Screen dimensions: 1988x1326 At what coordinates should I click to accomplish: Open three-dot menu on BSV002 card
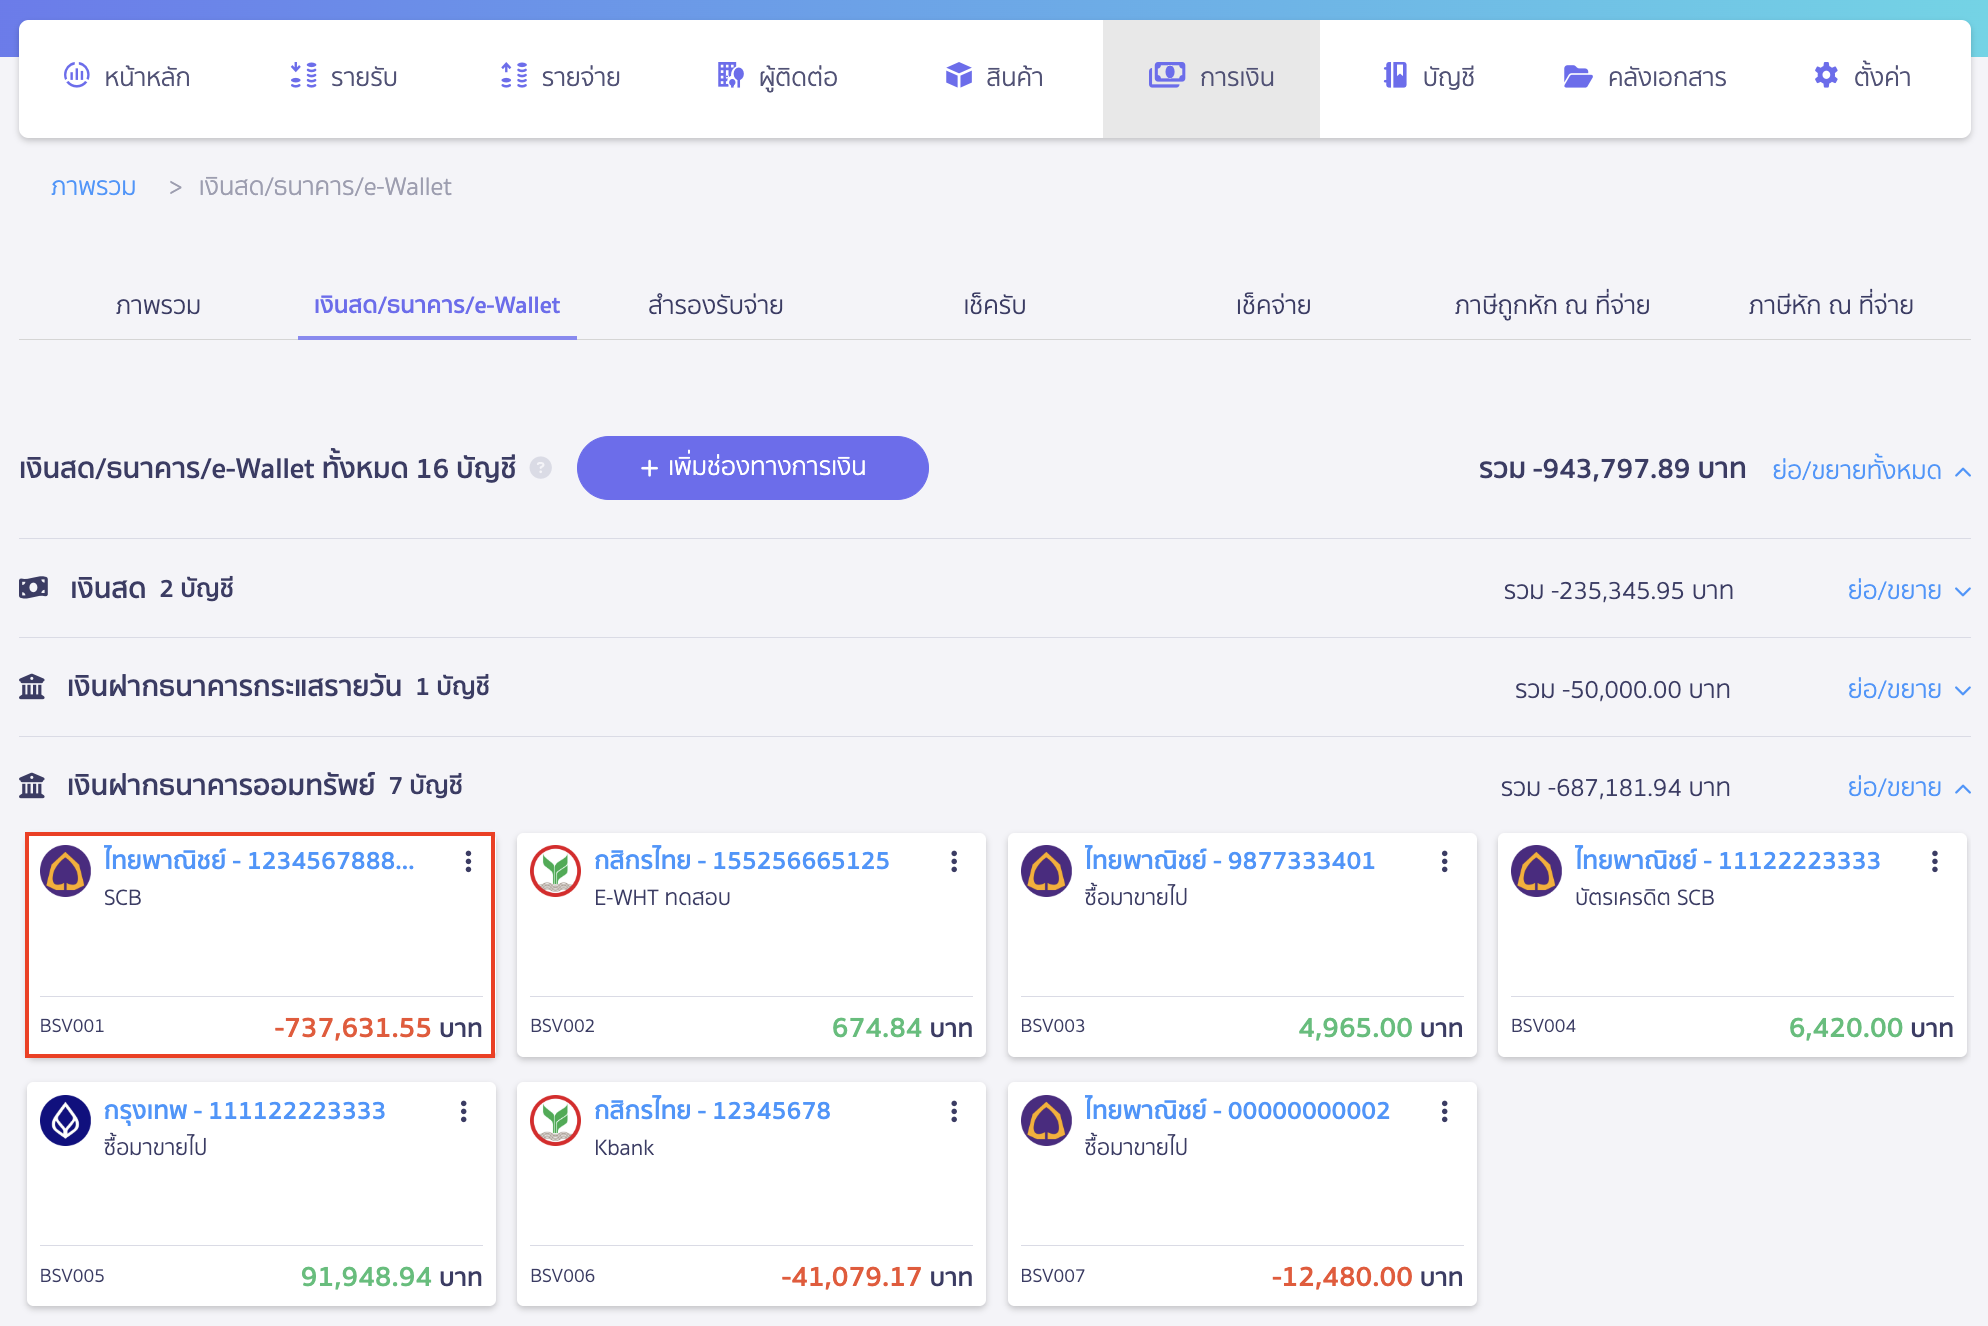pos(954,862)
